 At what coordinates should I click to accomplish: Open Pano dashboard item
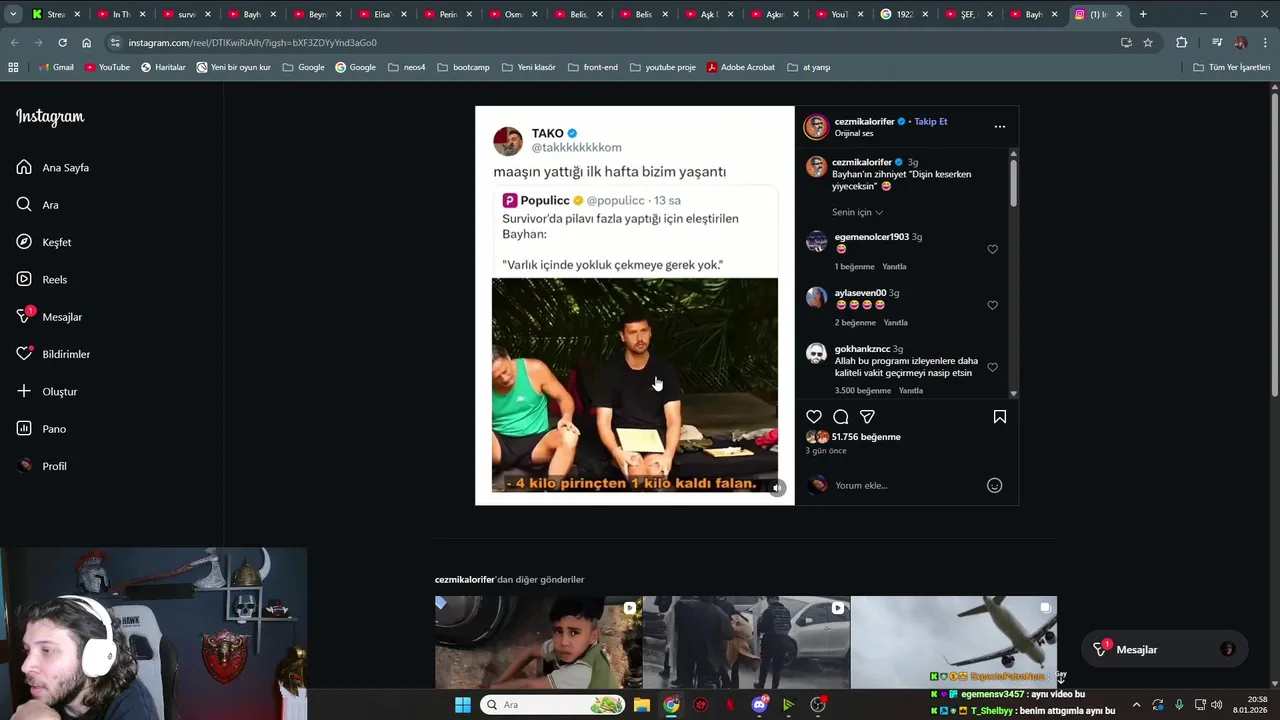tap(41, 429)
